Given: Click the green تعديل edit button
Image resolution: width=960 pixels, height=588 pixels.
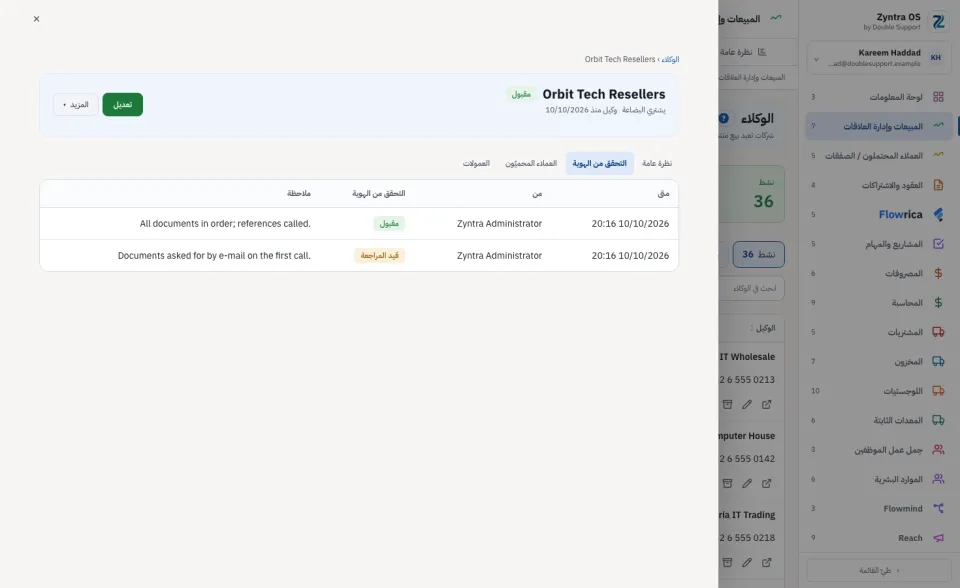Looking at the screenshot, I should tap(122, 105).
